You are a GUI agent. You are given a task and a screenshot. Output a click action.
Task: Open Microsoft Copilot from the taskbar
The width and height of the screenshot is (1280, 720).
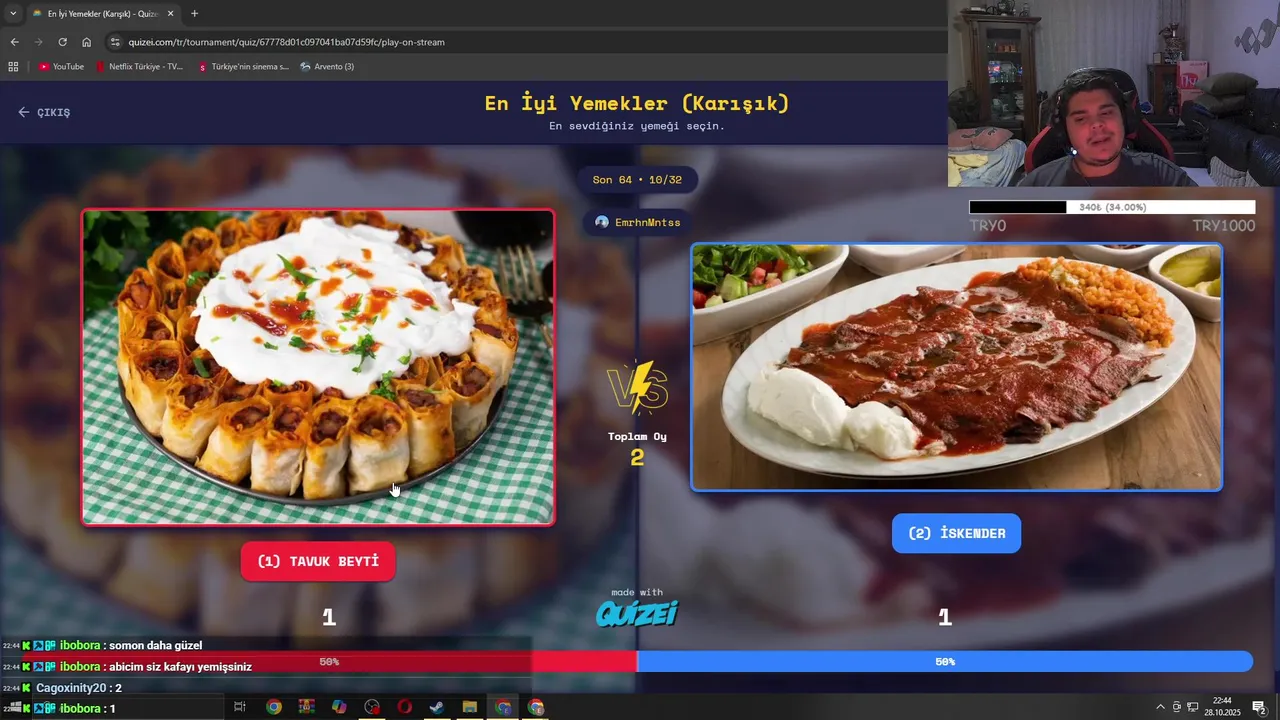click(x=339, y=707)
